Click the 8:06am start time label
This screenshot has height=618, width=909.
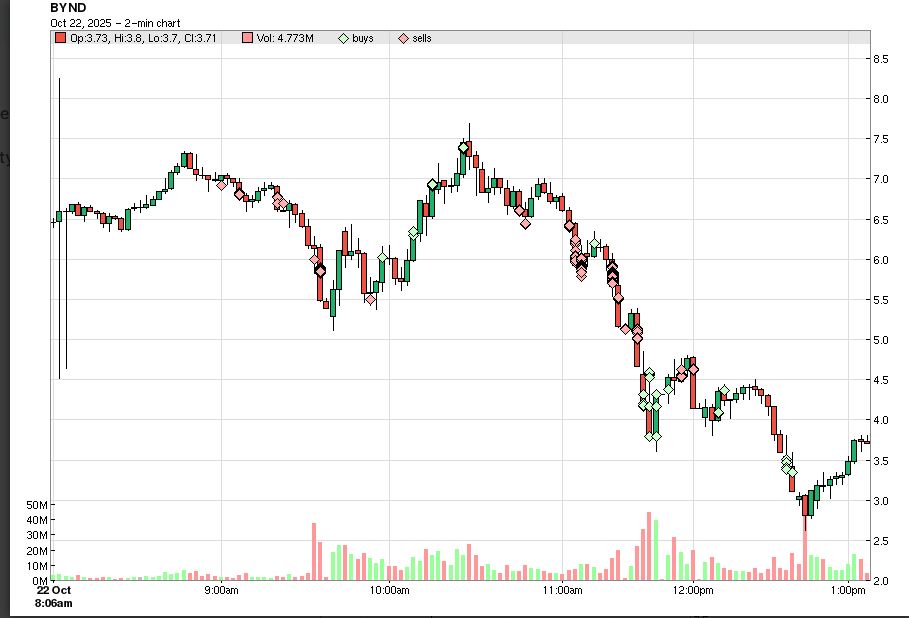[54, 603]
